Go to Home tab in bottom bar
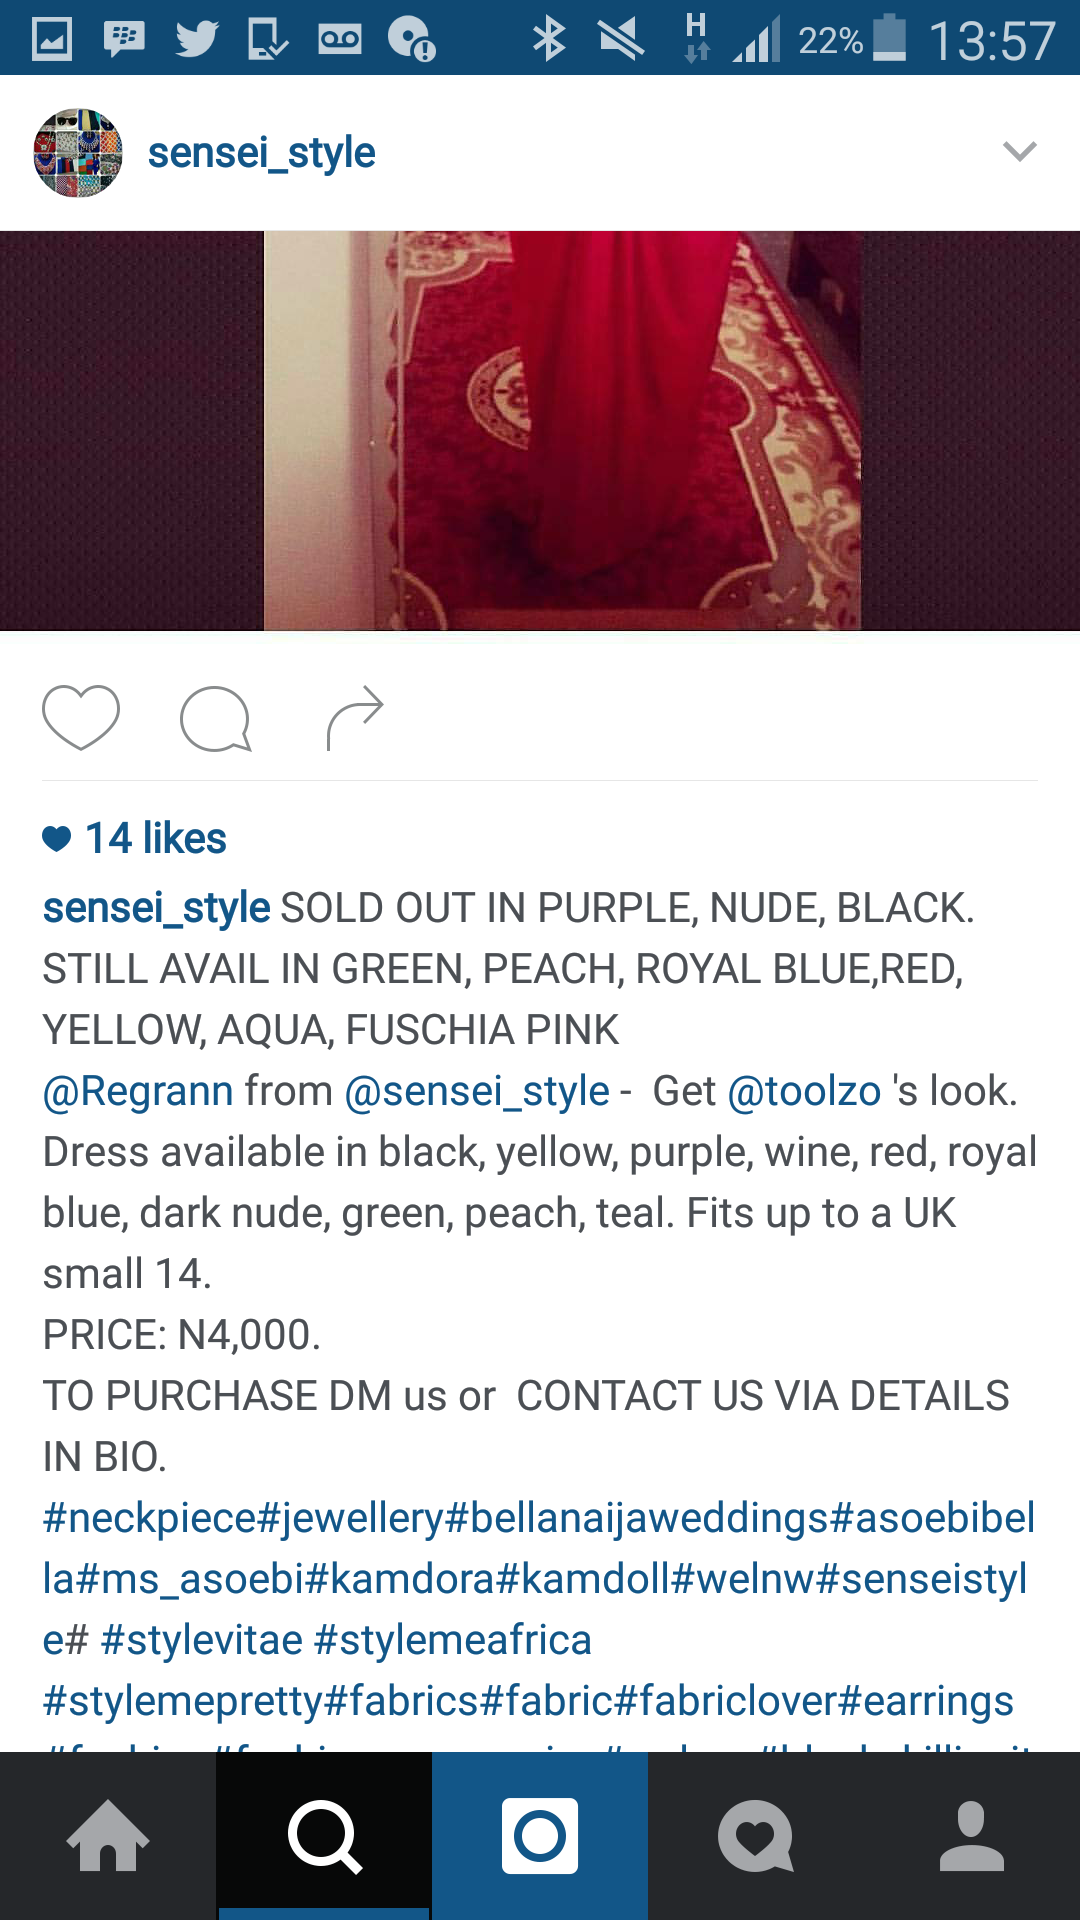Image resolution: width=1080 pixels, height=1920 pixels. point(108,1836)
